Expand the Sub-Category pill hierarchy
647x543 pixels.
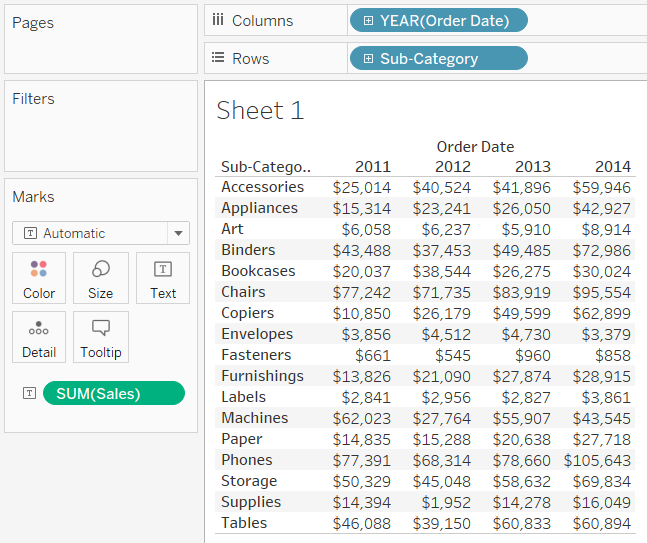point(368,59)
